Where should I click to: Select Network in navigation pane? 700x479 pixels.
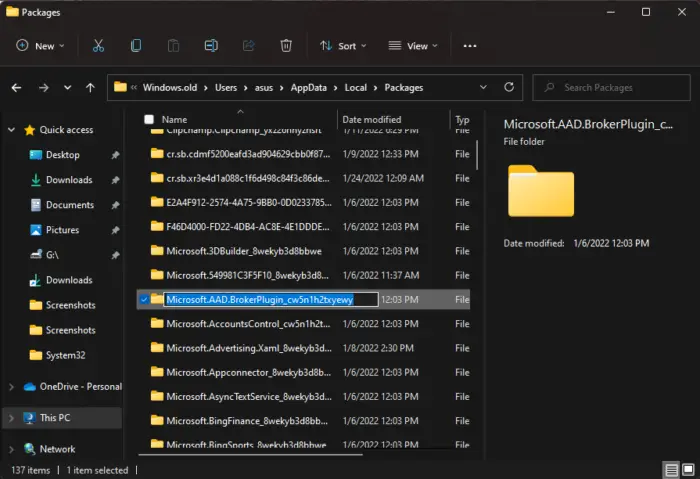57,449
